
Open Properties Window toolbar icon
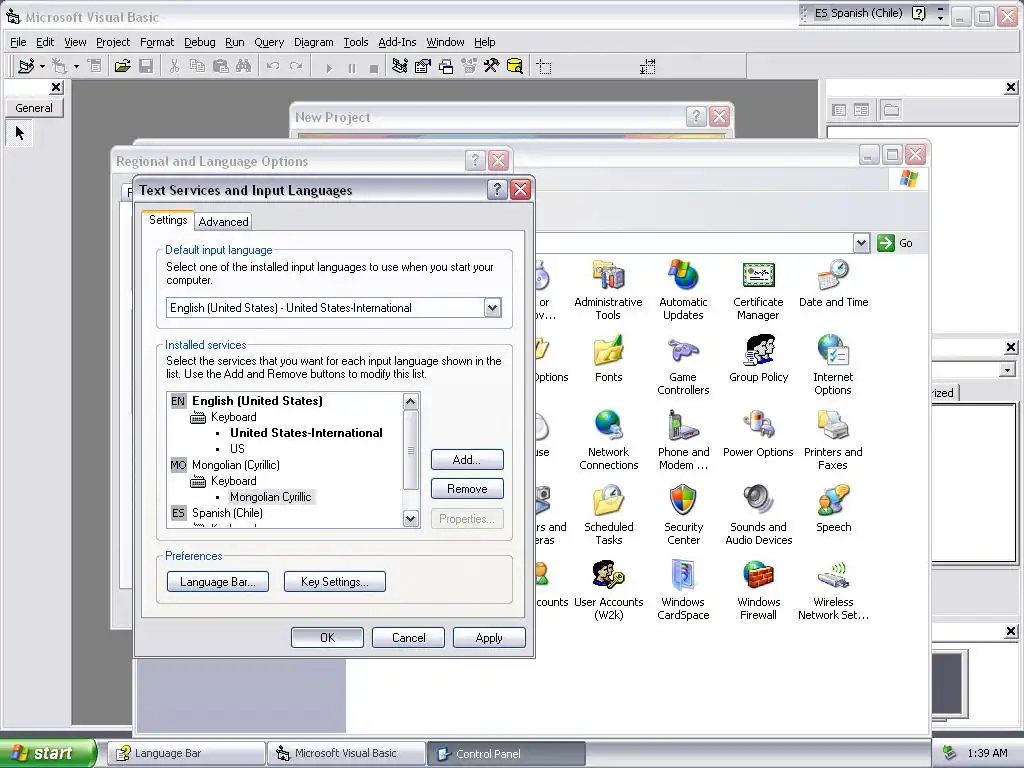click(423, 66)
